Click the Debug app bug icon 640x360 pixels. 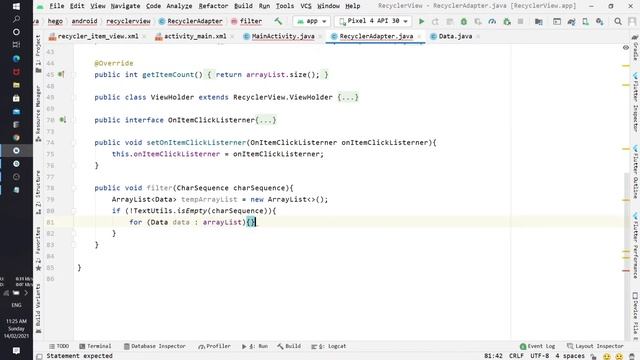coord(464,21)
